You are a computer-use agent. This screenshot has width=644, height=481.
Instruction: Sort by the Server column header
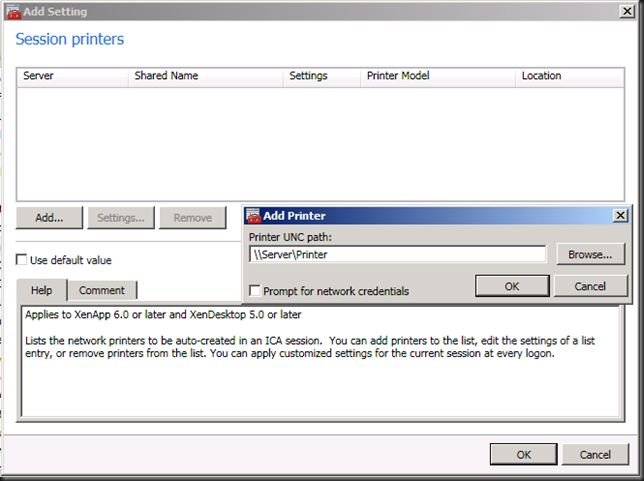point(73,76)
